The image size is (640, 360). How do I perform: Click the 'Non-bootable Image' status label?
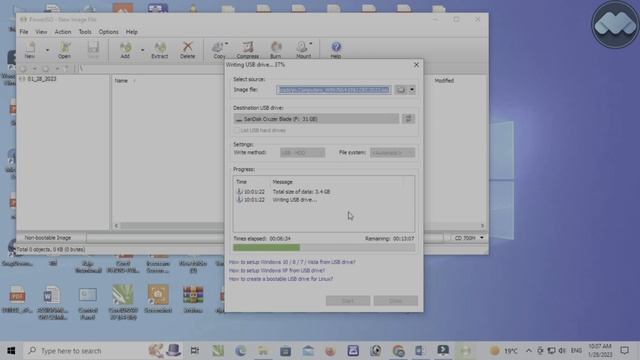pos(48,238)
